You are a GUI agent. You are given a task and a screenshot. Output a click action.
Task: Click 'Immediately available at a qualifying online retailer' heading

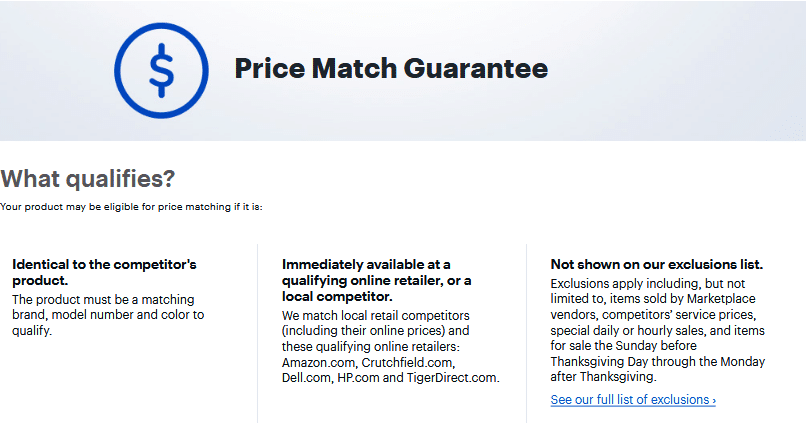pyautogui.click(x=376, y=280)
